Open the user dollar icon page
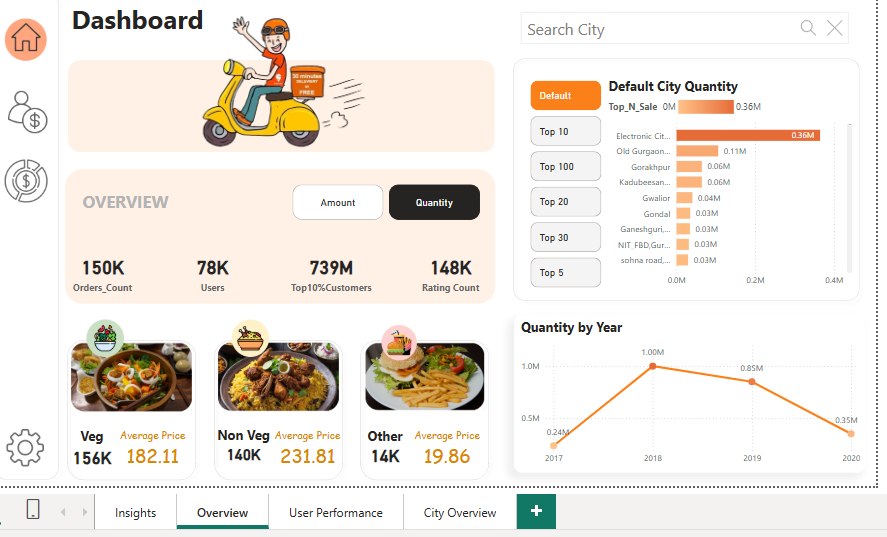The image size is (887, 537). pos(27,111)
